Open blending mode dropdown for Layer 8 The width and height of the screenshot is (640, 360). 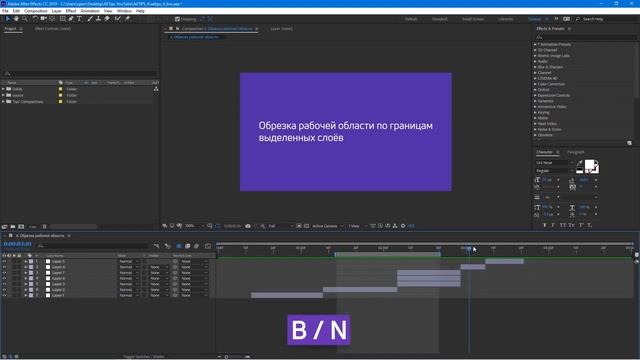[129, 267]
